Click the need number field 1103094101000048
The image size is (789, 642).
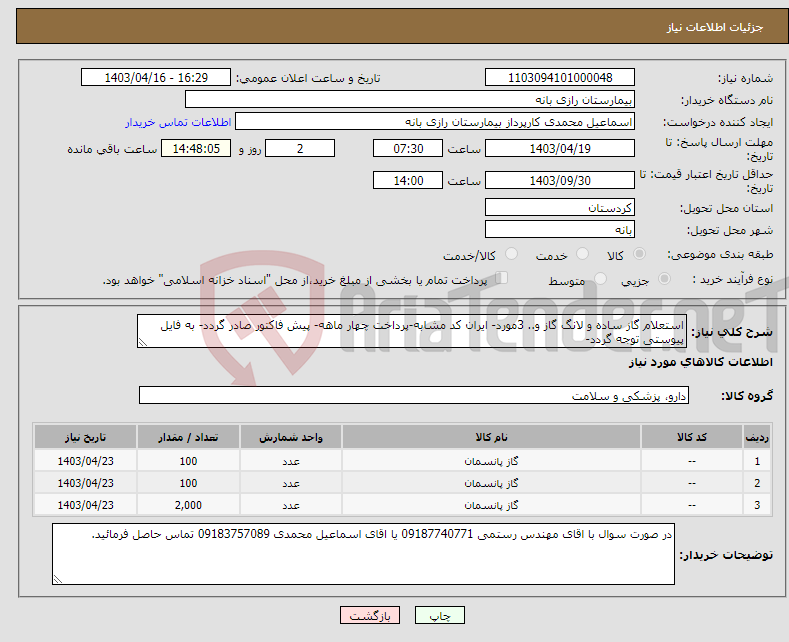point(560,77)
